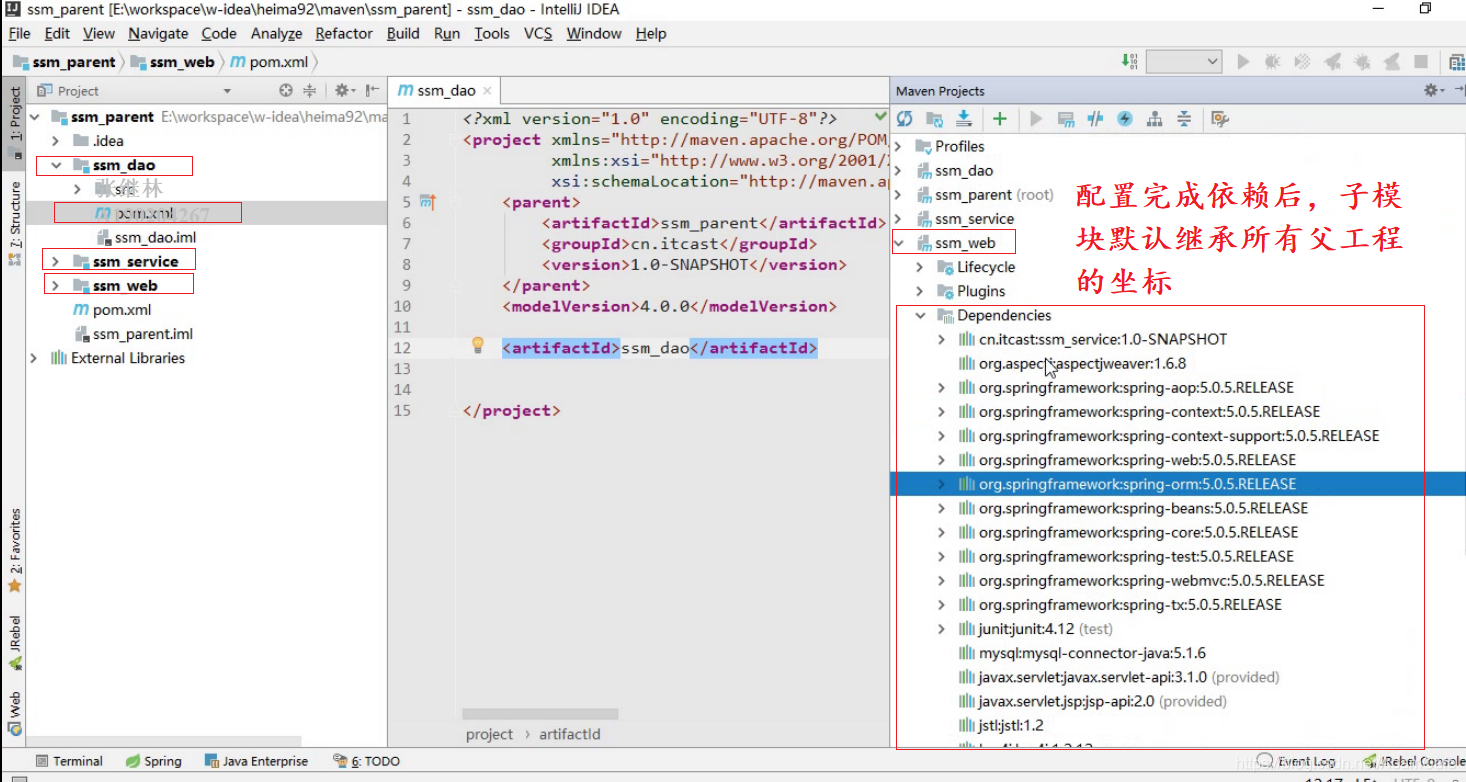Open Maven settings wrench icon

pos(1220,119)
